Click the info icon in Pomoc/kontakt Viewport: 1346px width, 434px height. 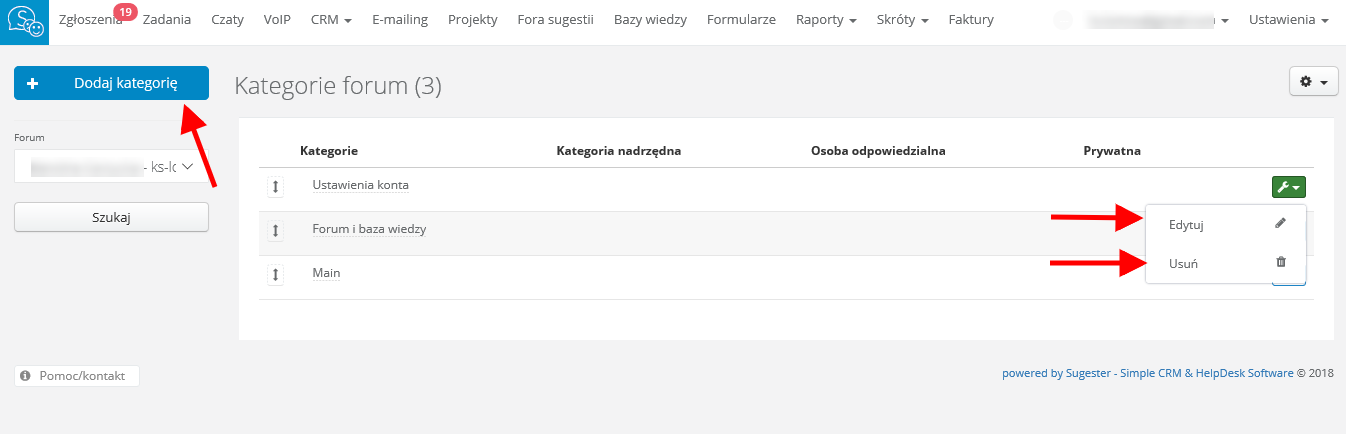(26, 376)
